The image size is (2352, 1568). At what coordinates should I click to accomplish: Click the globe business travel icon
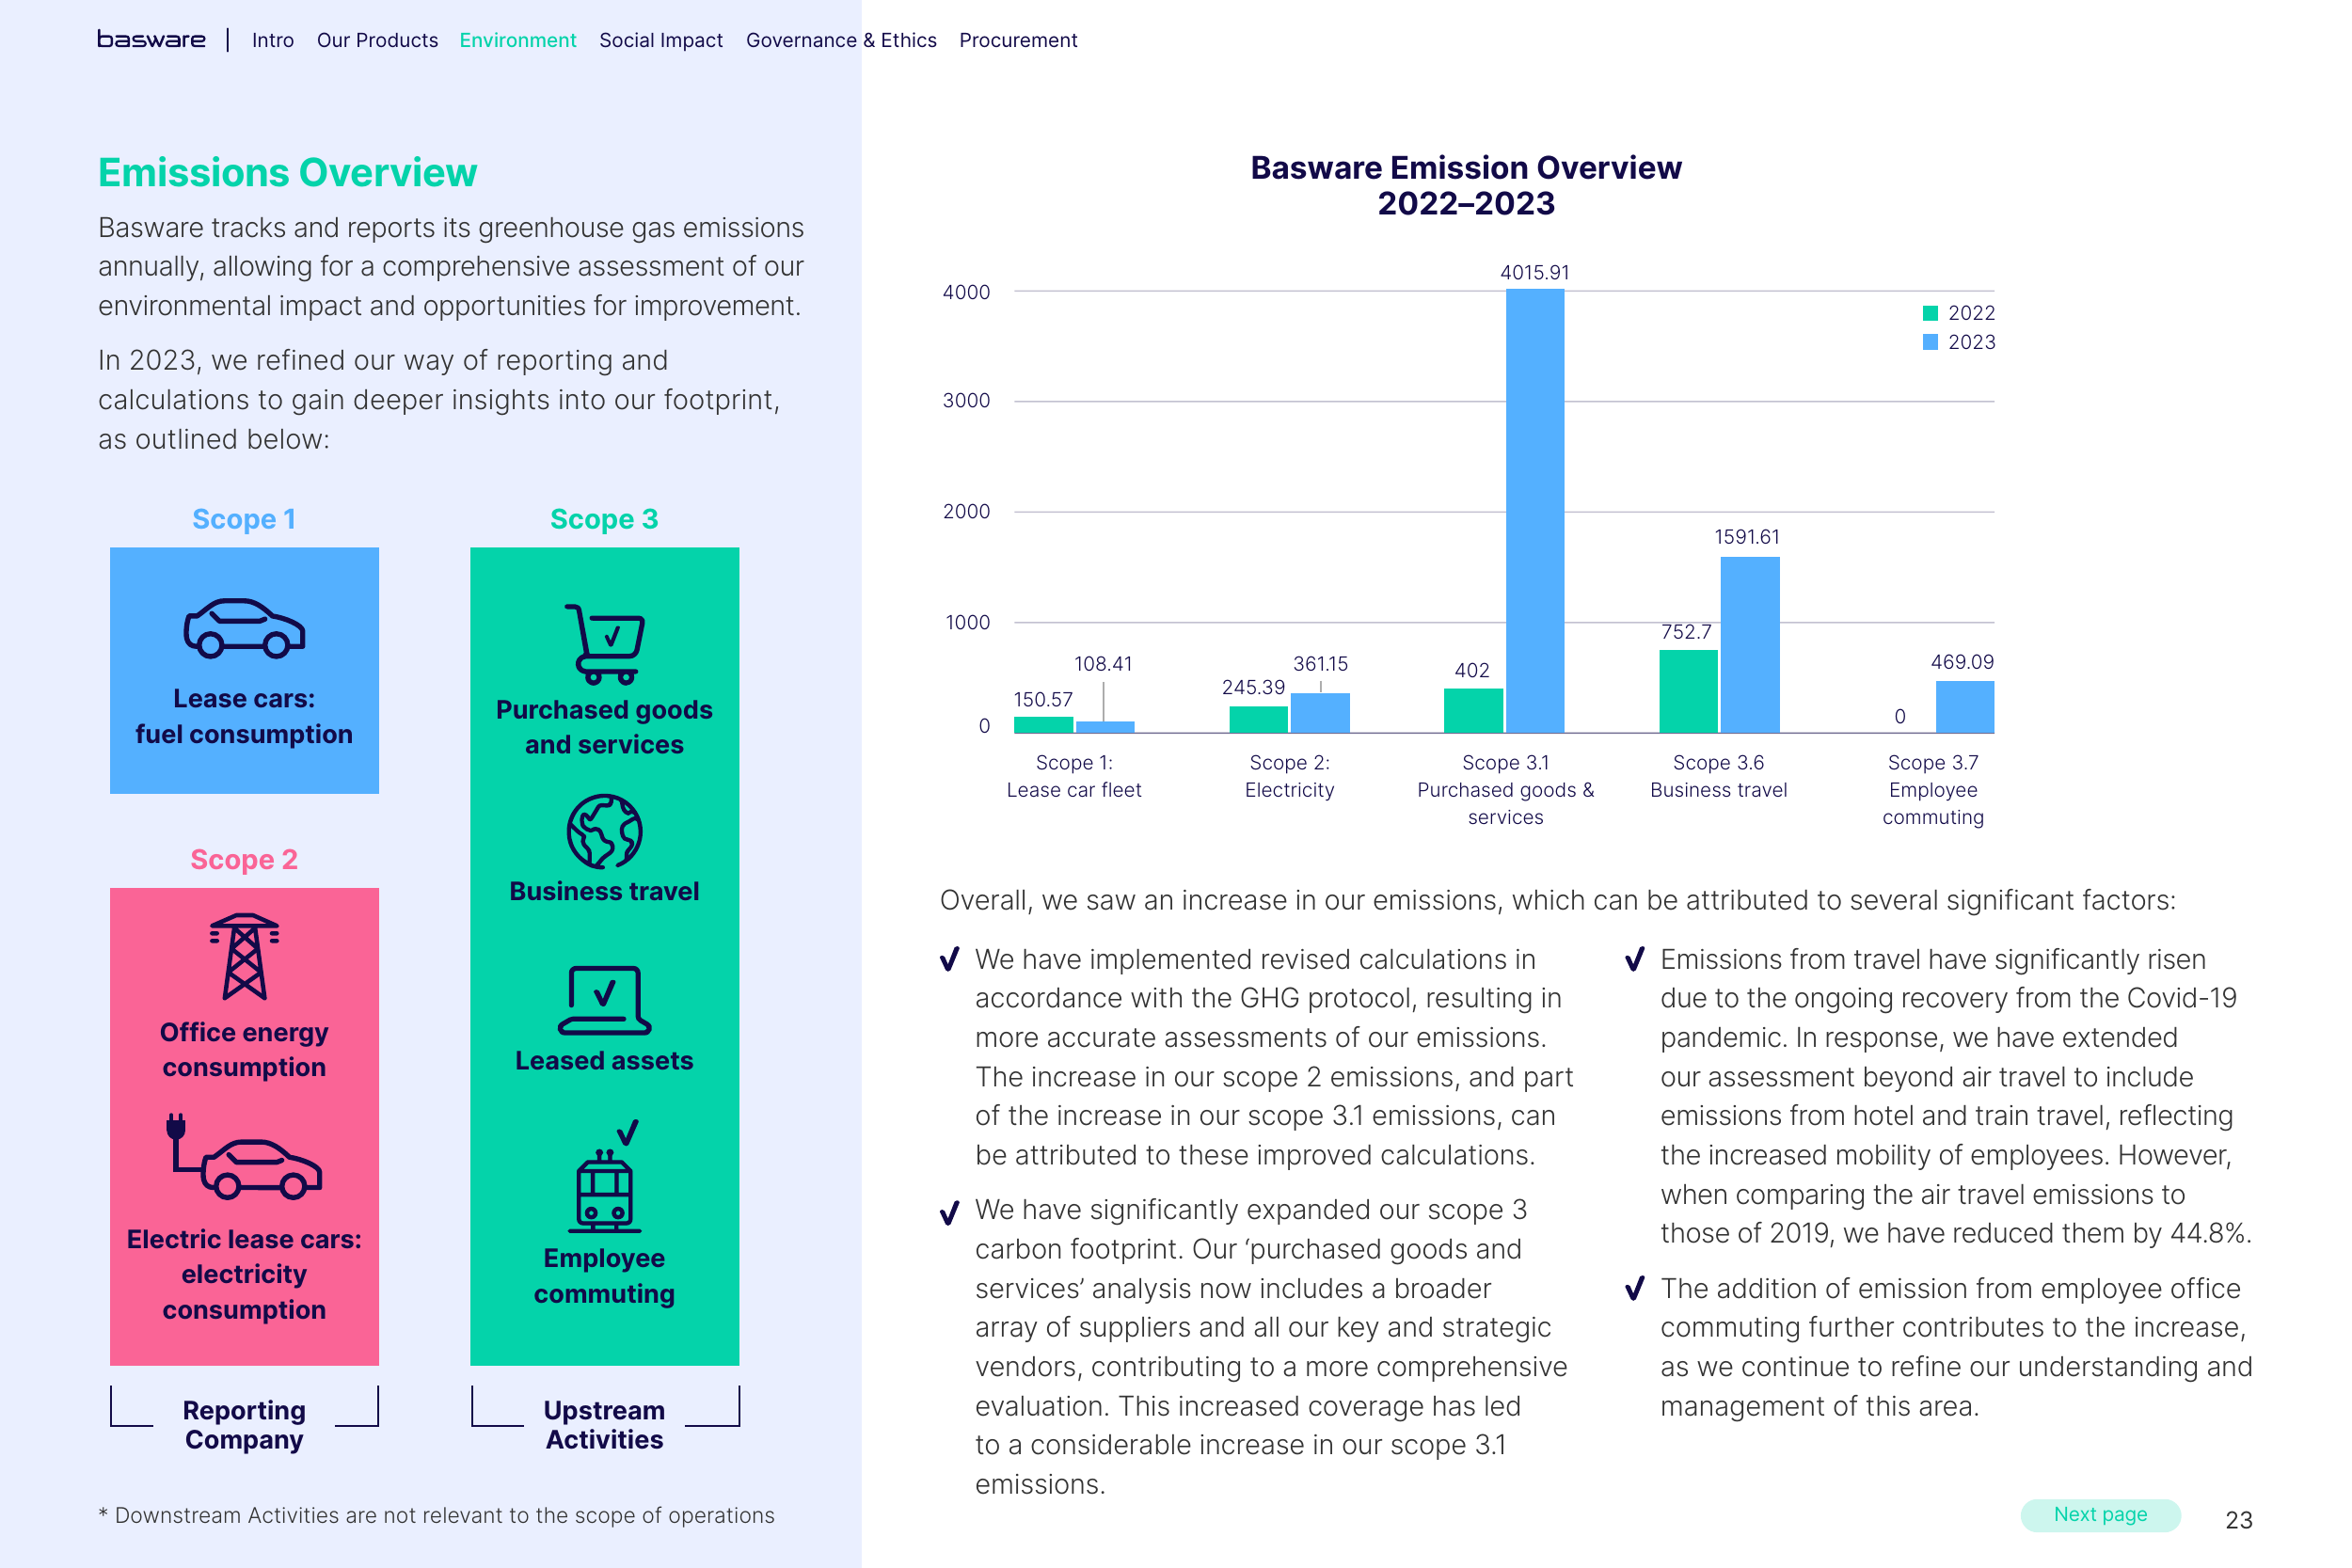[x=604, y=831]
